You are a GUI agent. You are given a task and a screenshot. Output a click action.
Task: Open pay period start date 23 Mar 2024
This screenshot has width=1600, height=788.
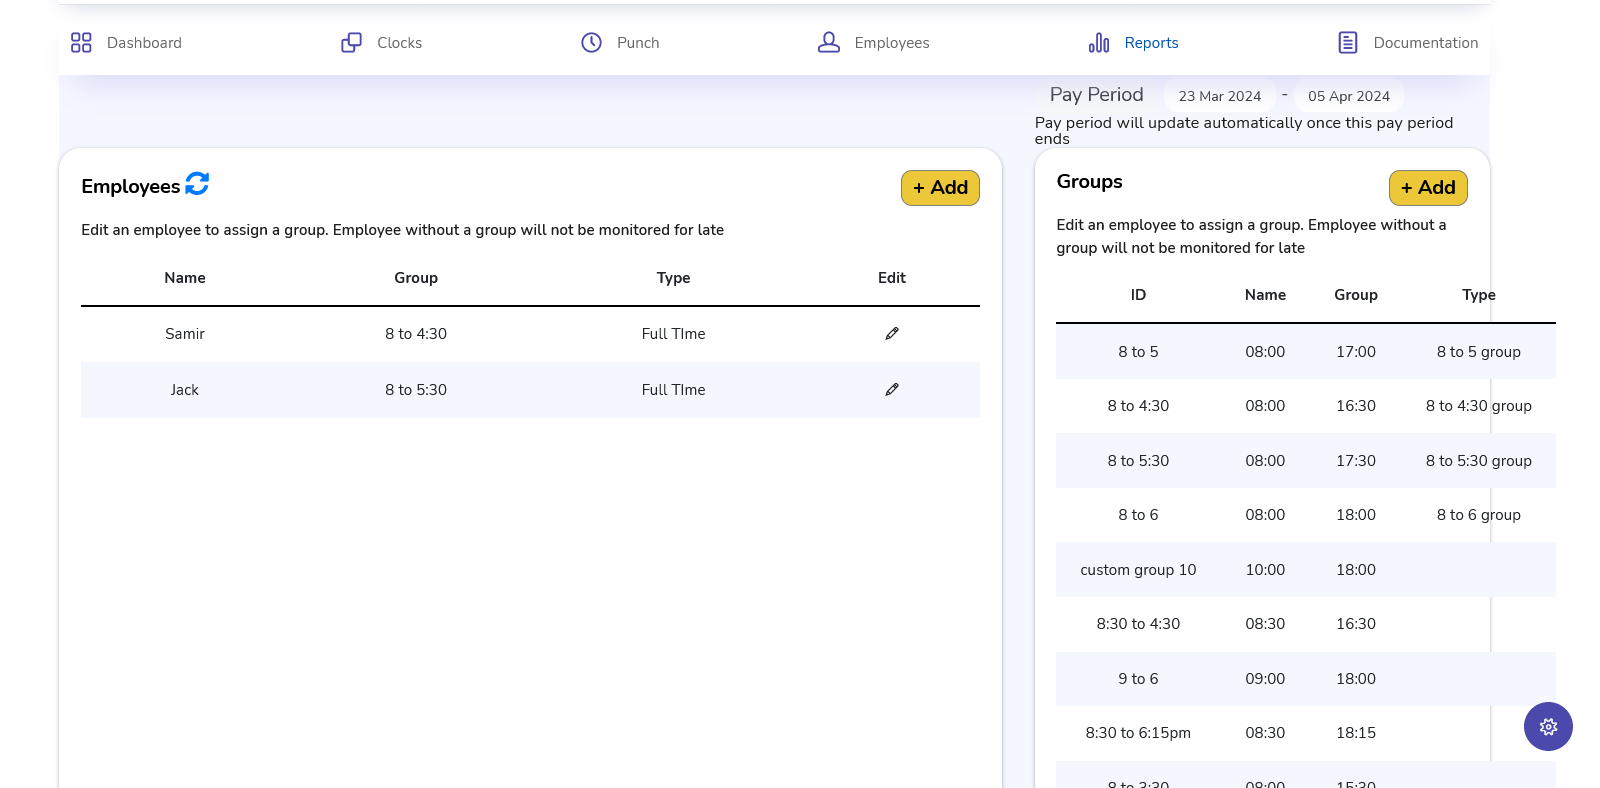click(x=1219, y=97)
